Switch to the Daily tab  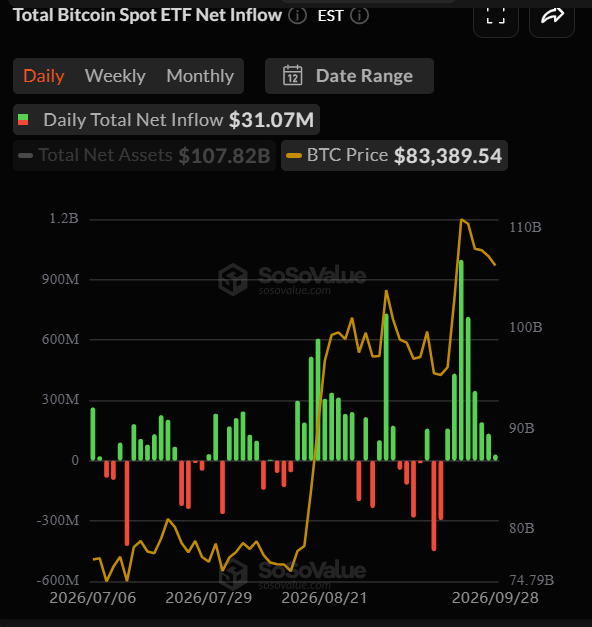point(44,76)
